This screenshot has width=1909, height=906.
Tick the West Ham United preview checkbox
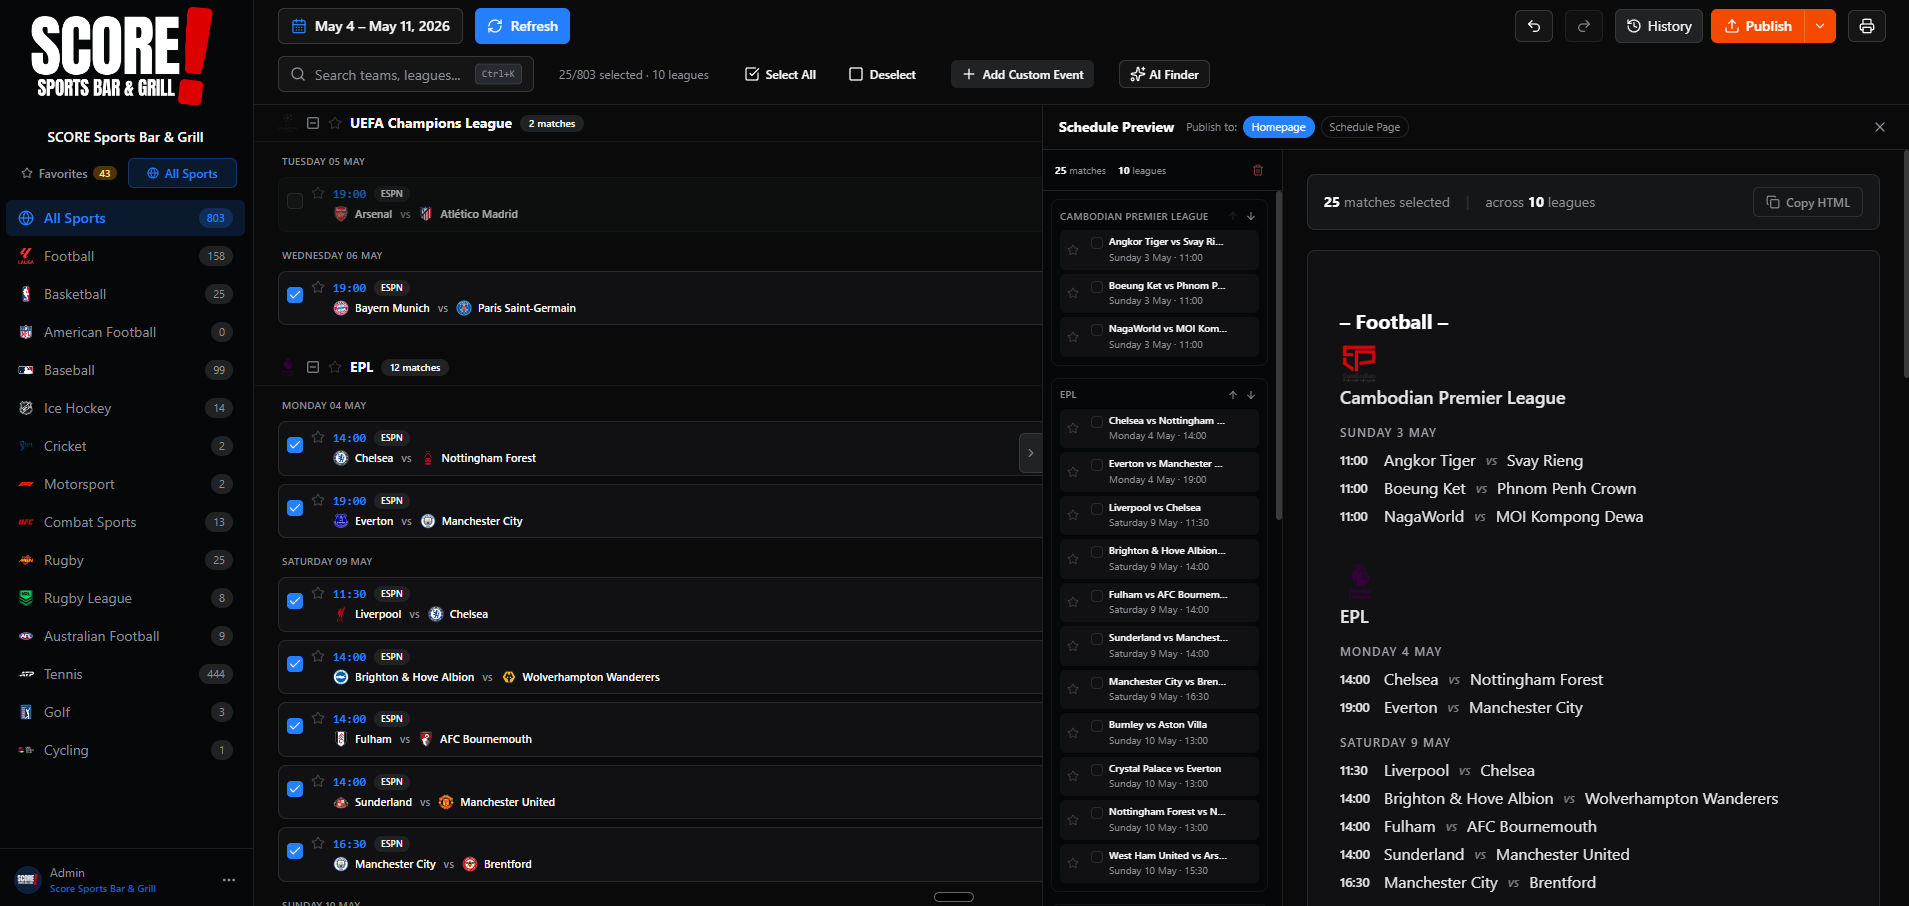click(1097, 856)
